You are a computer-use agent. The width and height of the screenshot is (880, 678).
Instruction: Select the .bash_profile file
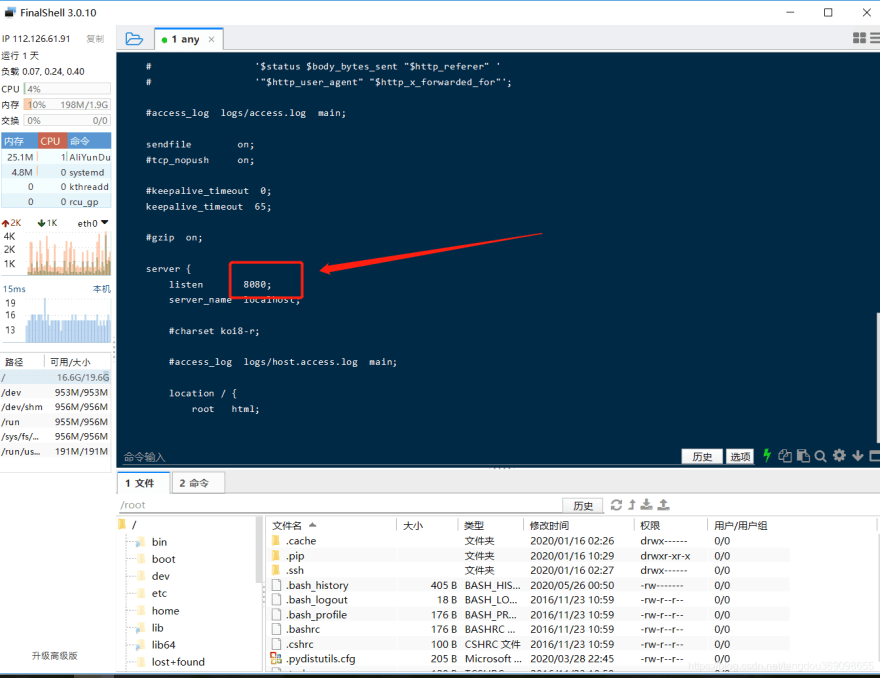[x=528, y=615]
